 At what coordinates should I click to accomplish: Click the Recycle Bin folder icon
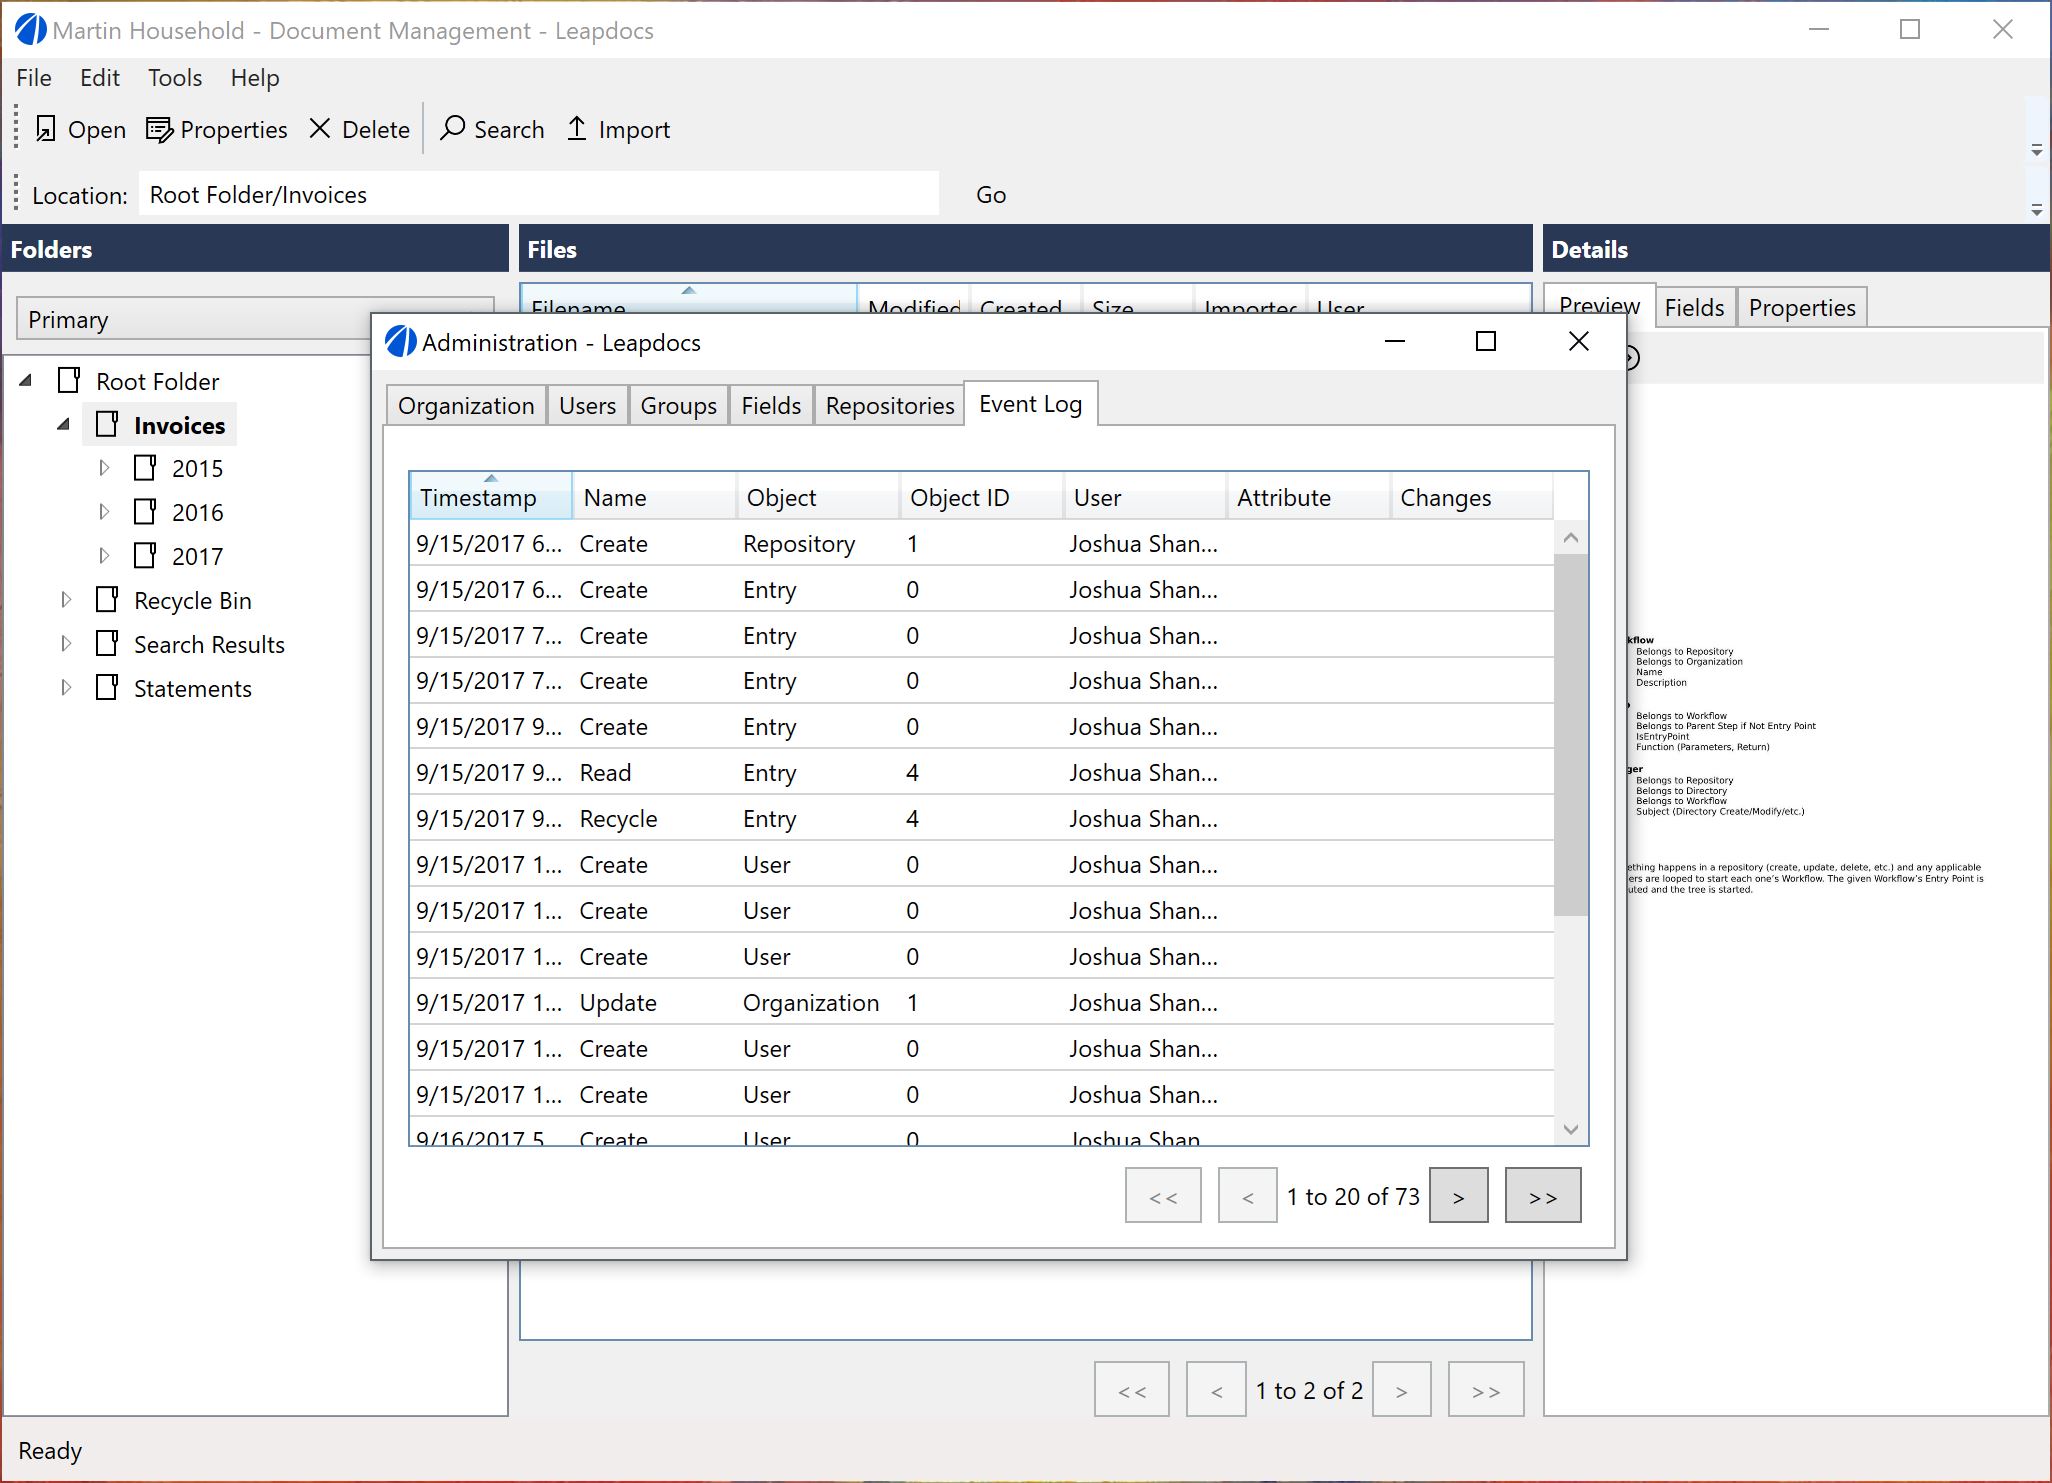click(107, 600)
